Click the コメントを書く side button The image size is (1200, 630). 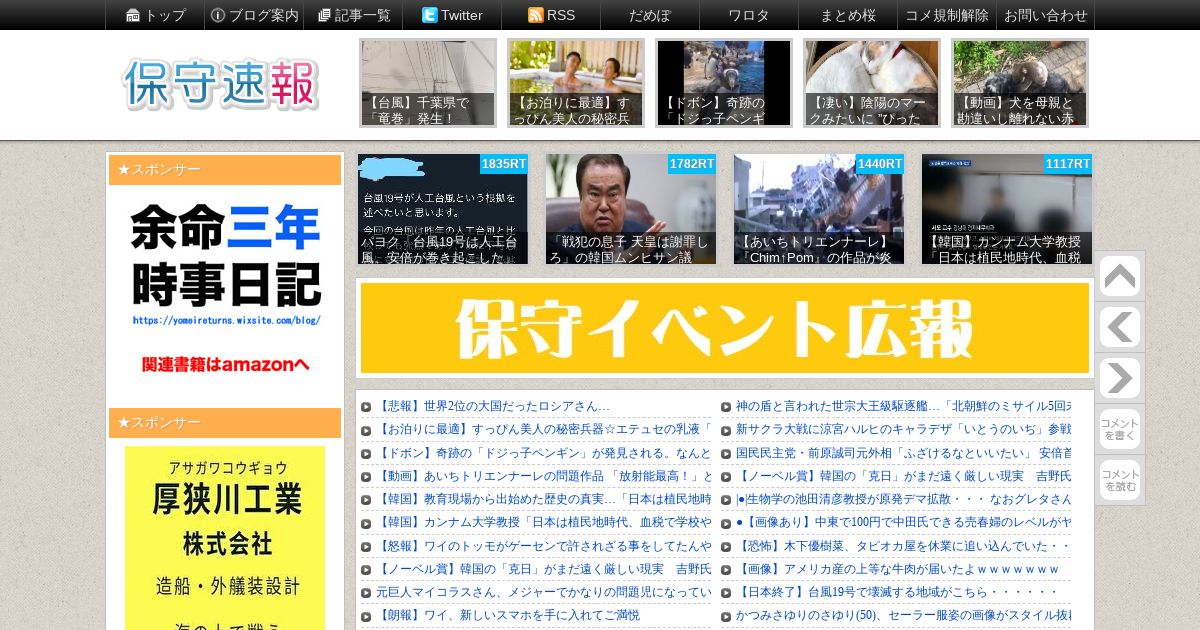(1120, 429)
